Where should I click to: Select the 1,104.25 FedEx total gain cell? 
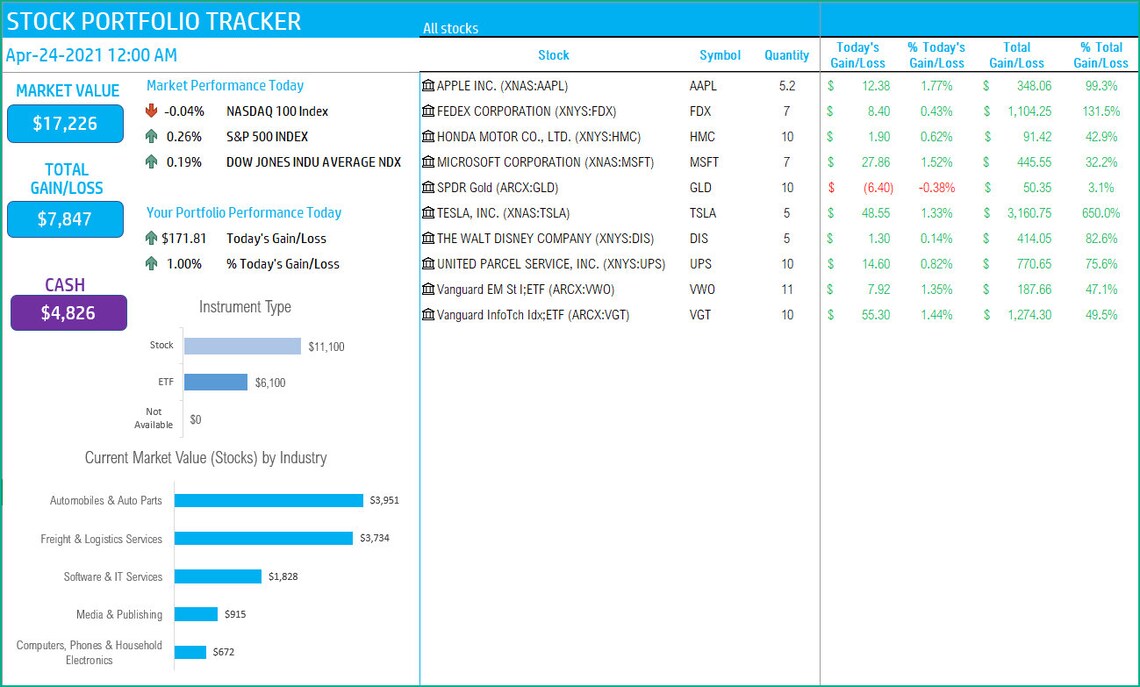coord(1029,111)
